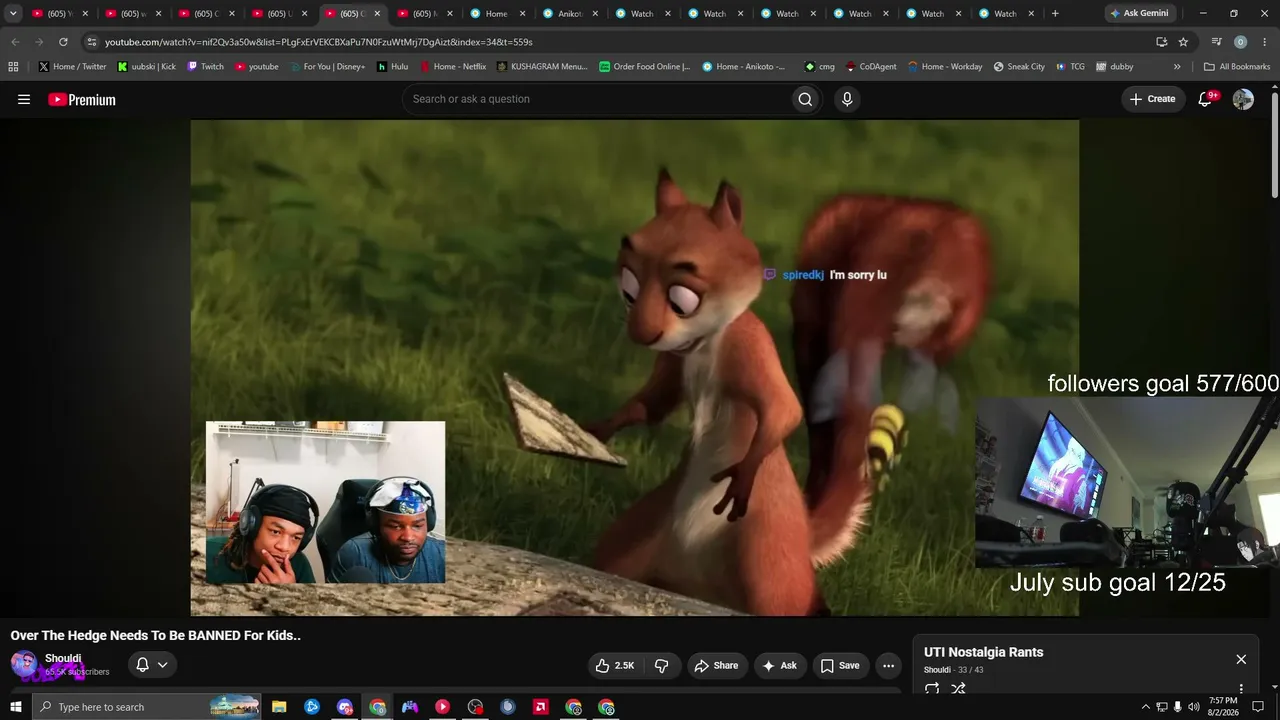1280x720 pixels.
Task: Open Chrome apps grid in bookmarks bar
Action: (x=13, y=67)
